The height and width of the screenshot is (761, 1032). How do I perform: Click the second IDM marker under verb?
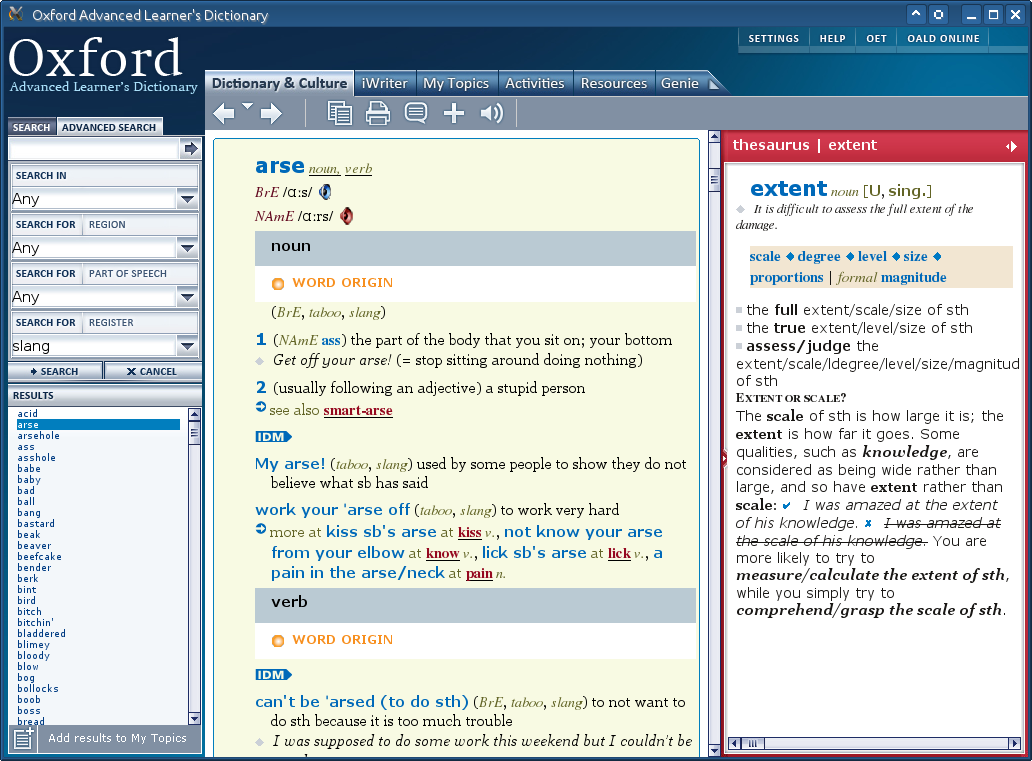pyautogui.click(x=273, y=675)
